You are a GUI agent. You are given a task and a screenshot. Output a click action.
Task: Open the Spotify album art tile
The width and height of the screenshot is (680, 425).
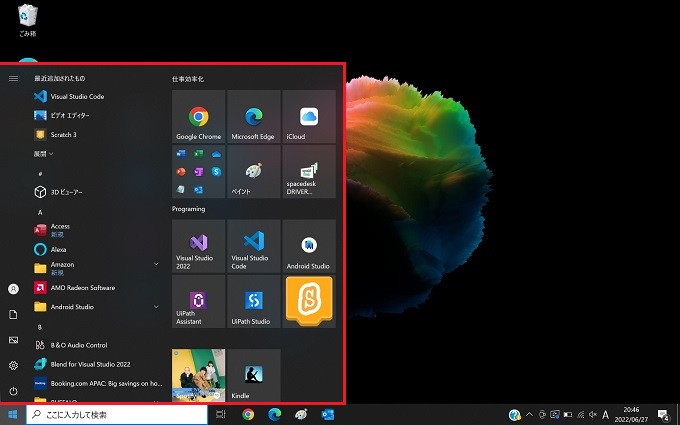[x=199, y=375]
